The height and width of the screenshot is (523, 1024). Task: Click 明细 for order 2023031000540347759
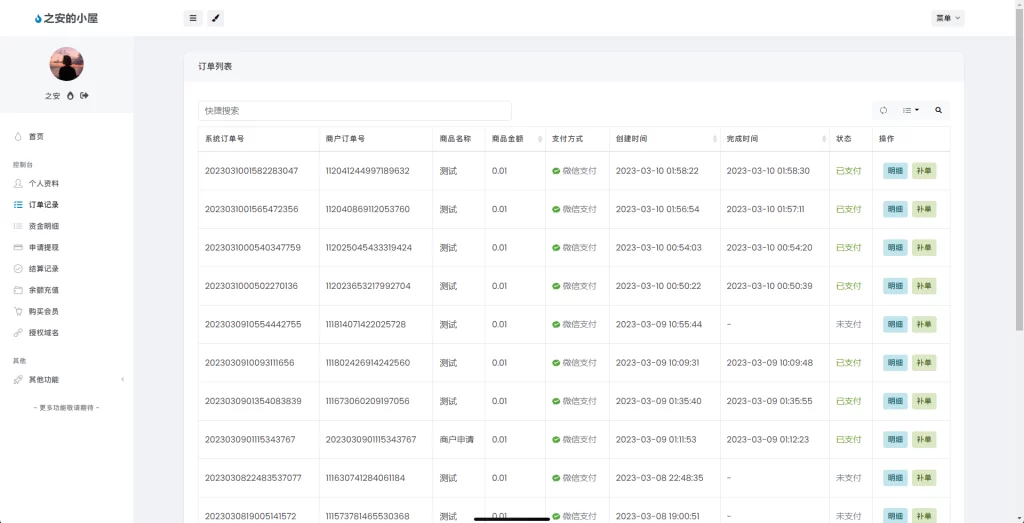tap(895, 248)
